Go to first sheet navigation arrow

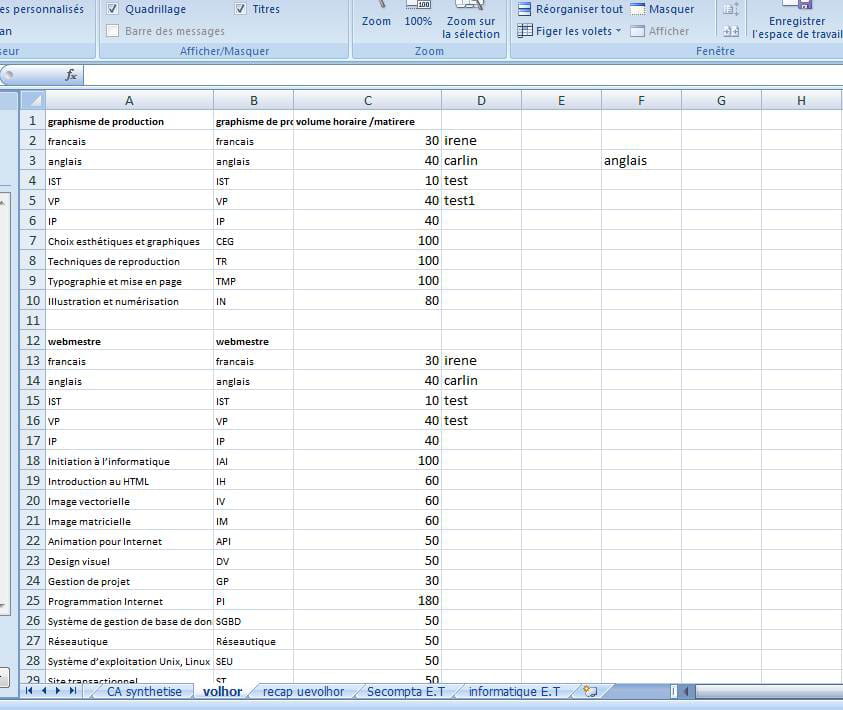tap(29, 691)
